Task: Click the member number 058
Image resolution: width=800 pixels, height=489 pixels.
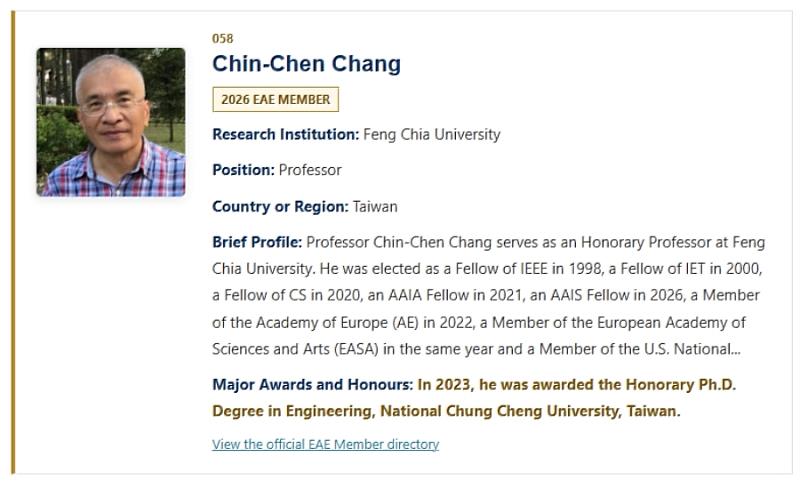Action: point(222,39)
